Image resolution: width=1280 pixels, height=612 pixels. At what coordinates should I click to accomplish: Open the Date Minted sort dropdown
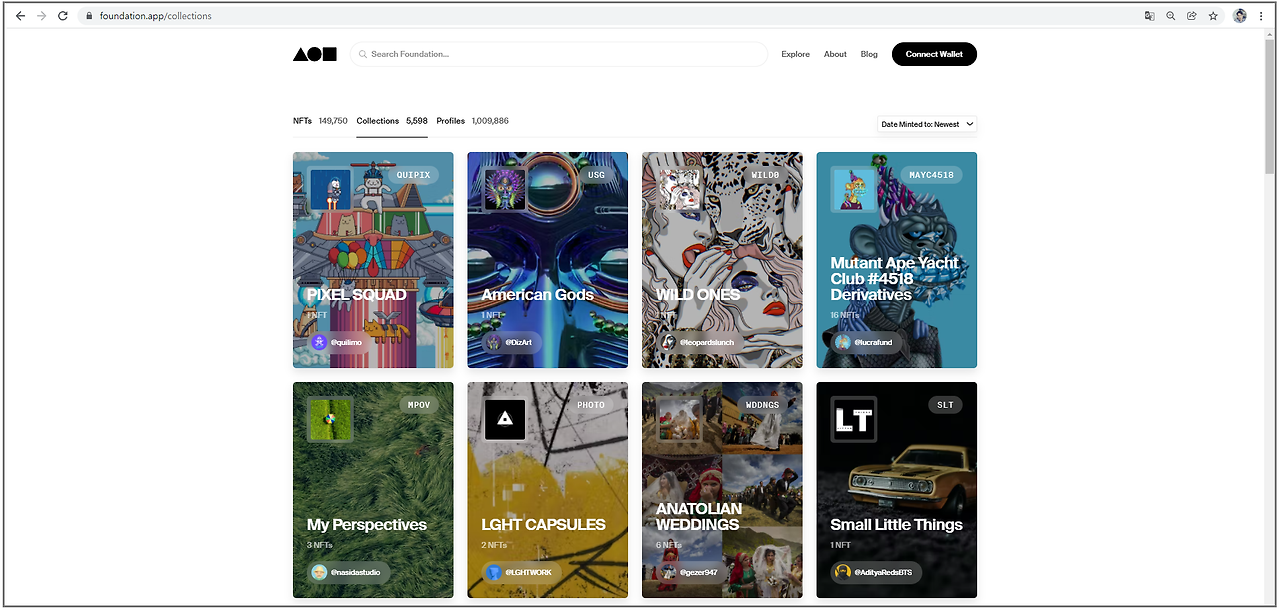(x=927, y=124)
